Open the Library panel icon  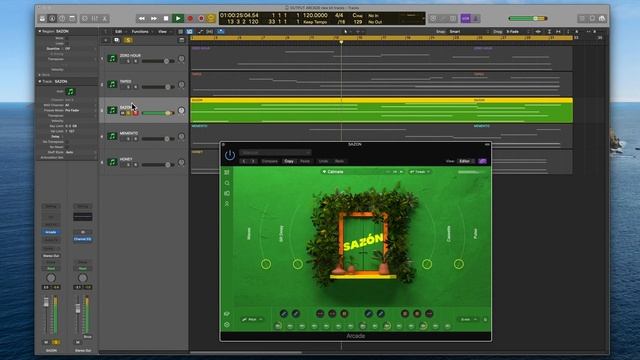pyautogui.click(x=42, y=18)
